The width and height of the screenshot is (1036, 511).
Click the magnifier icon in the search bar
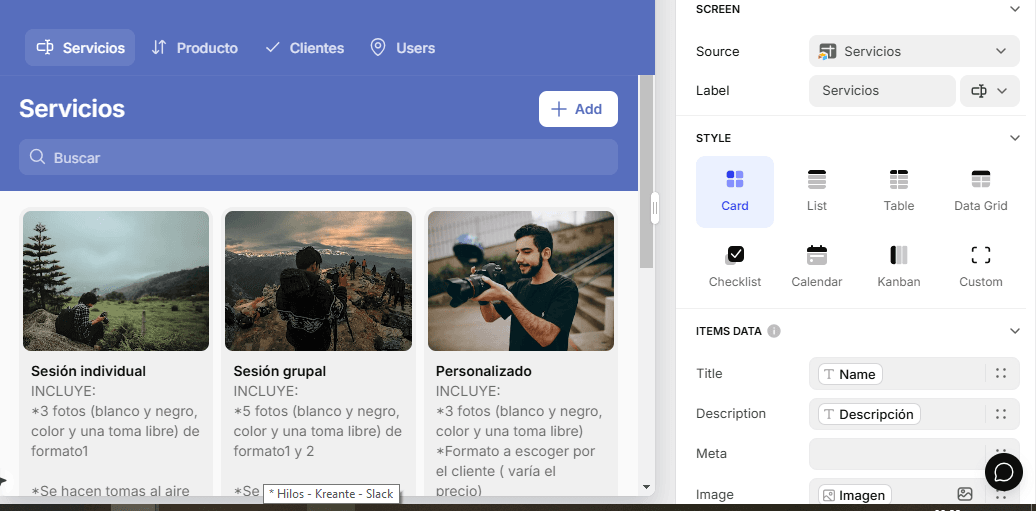(x=38, y=157)
